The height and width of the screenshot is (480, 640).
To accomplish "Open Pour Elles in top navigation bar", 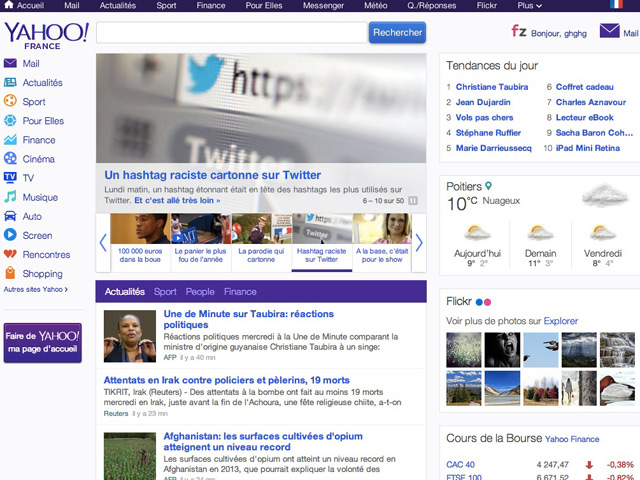I will pos(264,5).
